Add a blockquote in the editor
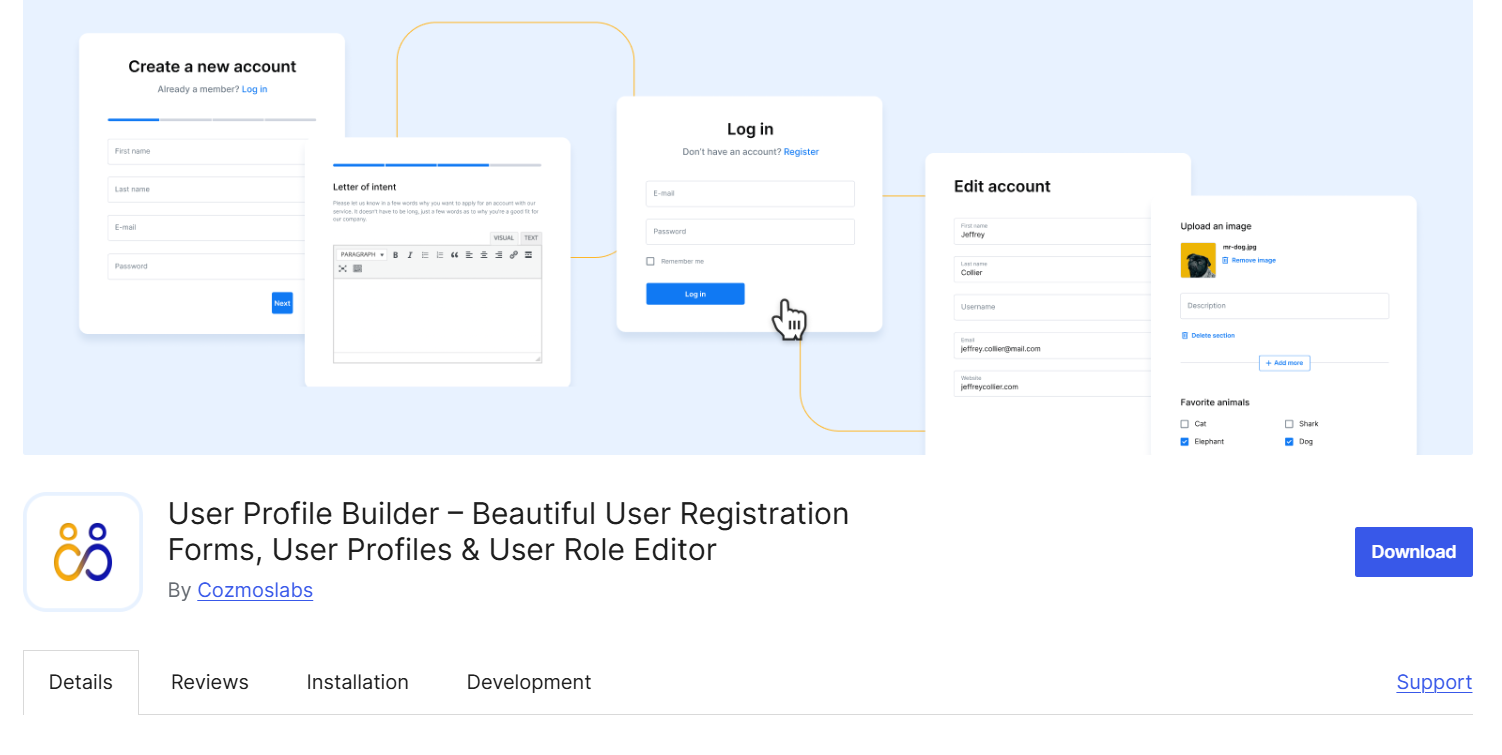 455,255
